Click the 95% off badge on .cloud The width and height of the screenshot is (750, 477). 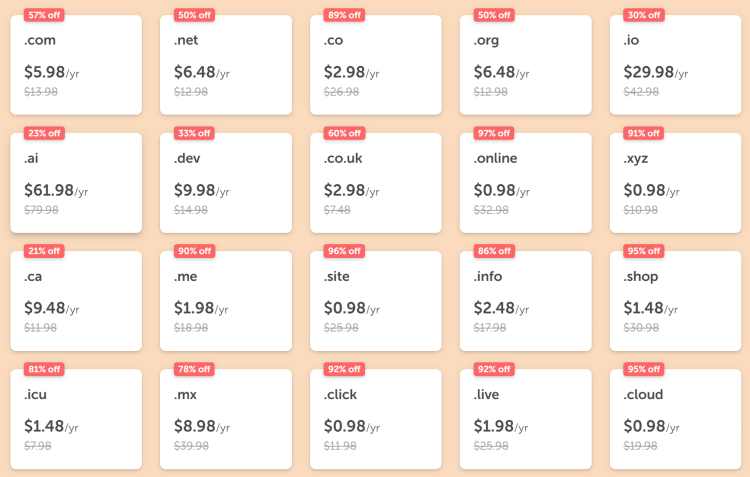pyautogui.click(x=643, y=369)
